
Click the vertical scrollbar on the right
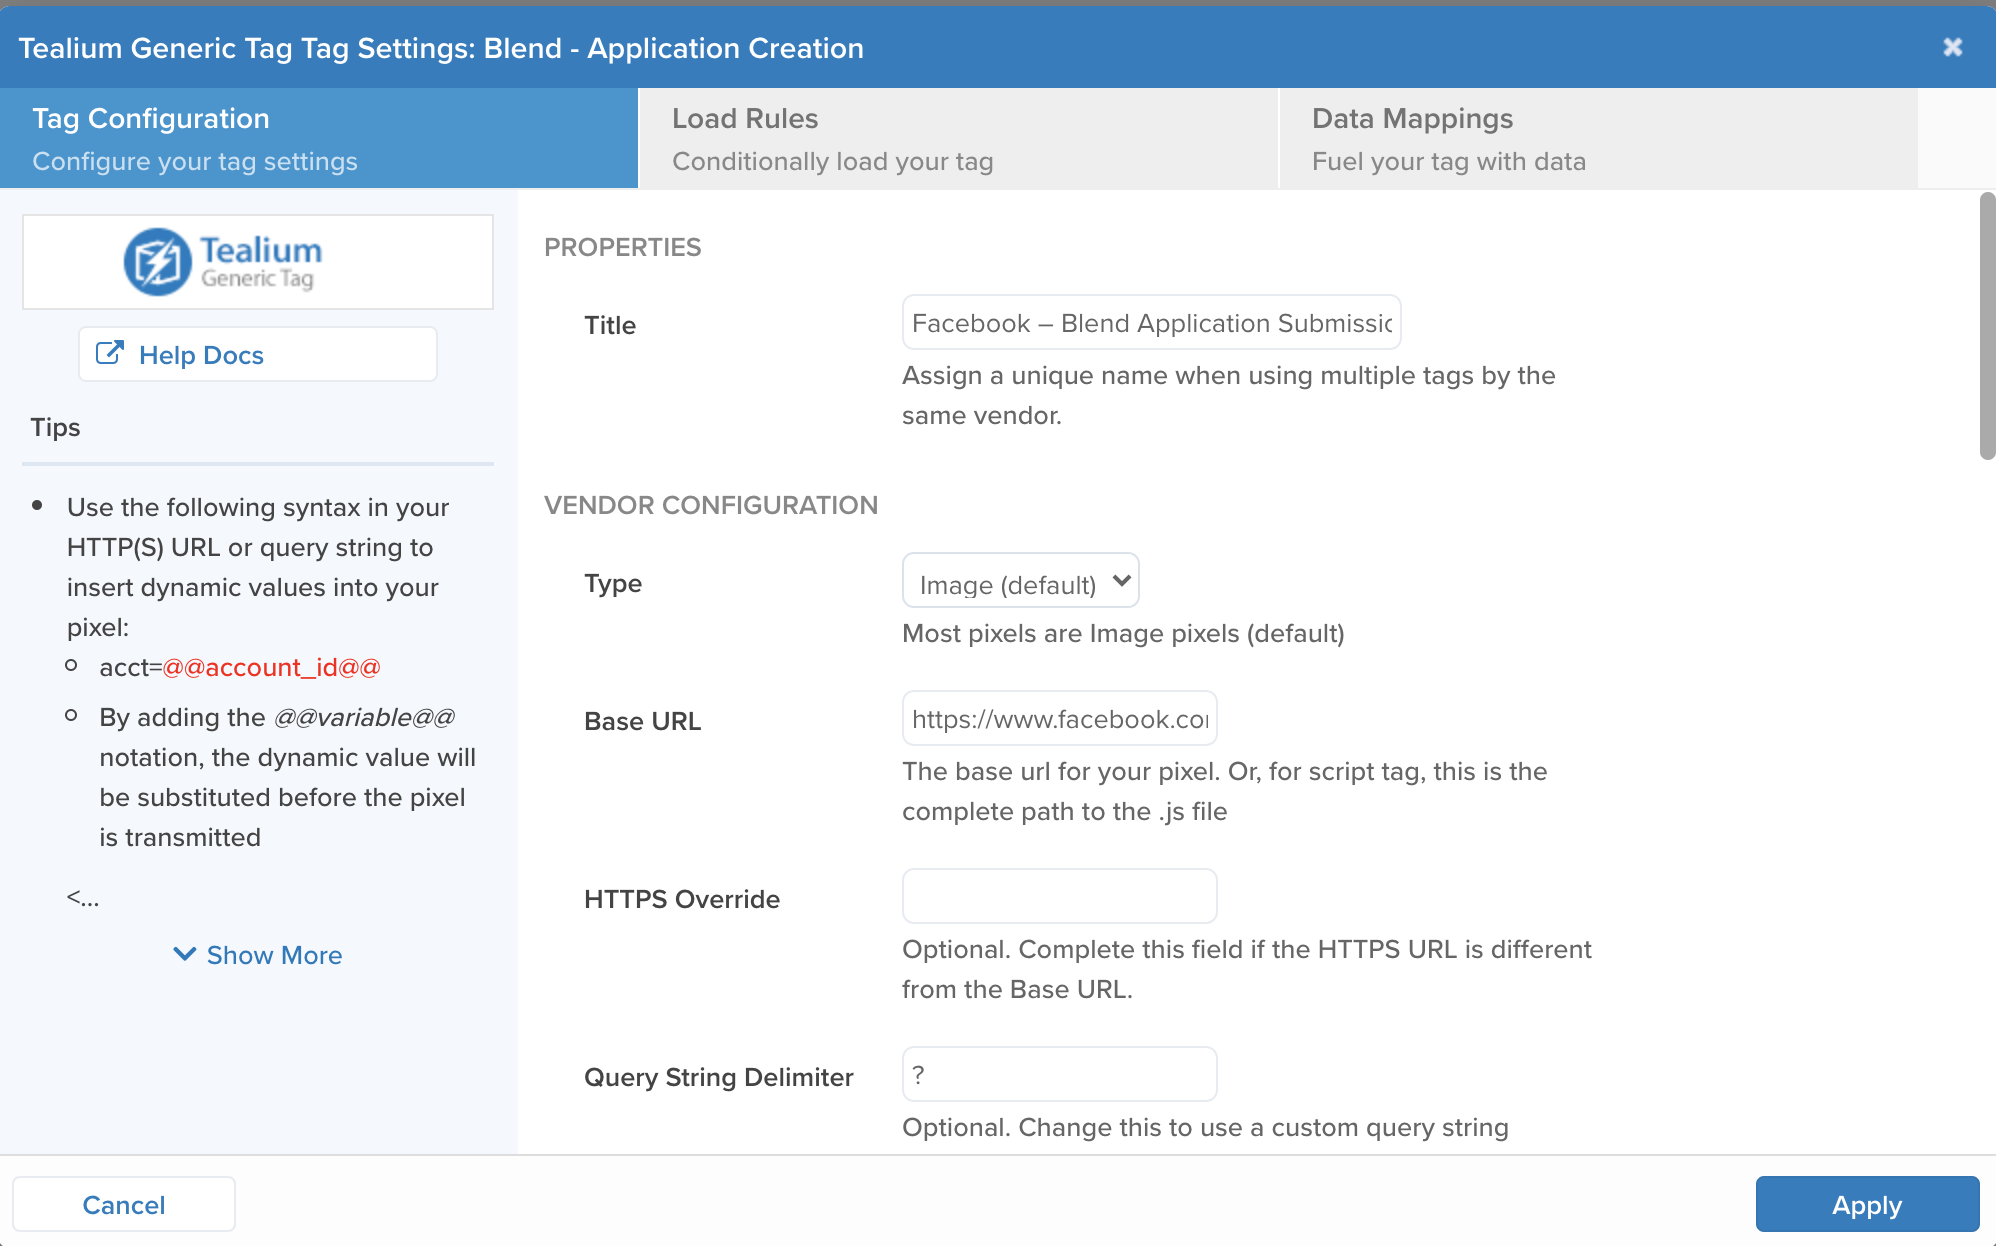point(1986,327)
